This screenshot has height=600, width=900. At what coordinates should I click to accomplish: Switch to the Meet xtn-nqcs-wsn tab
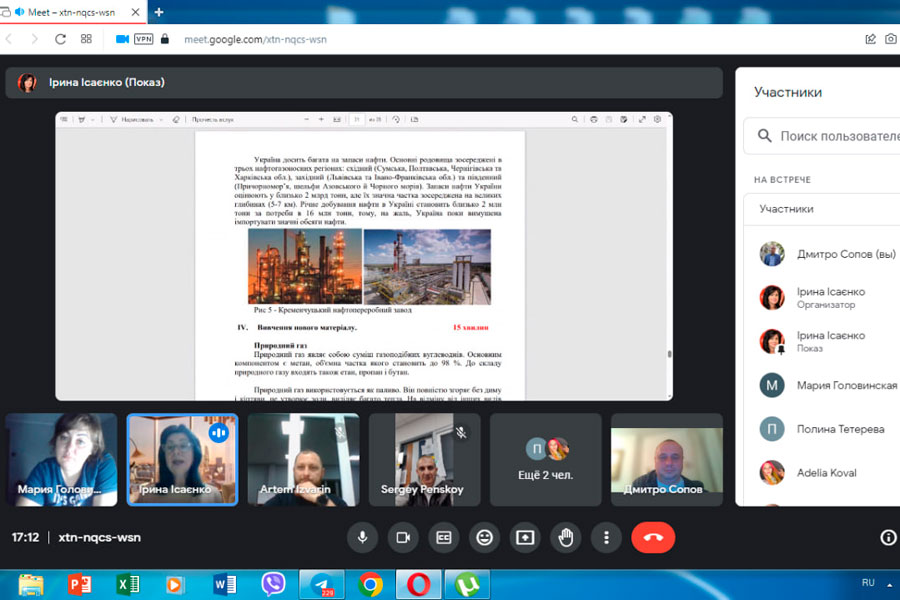click(75, 12)
